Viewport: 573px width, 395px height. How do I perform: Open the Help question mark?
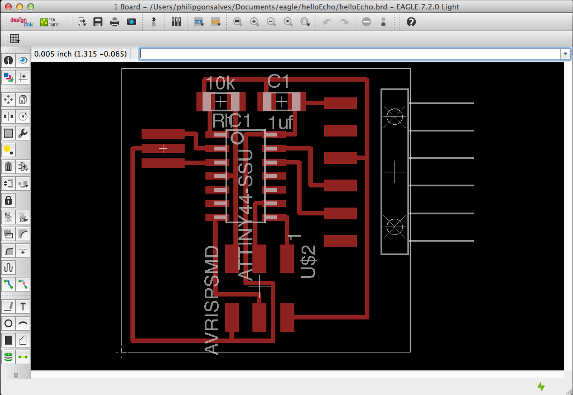click(x=411, y=22)
